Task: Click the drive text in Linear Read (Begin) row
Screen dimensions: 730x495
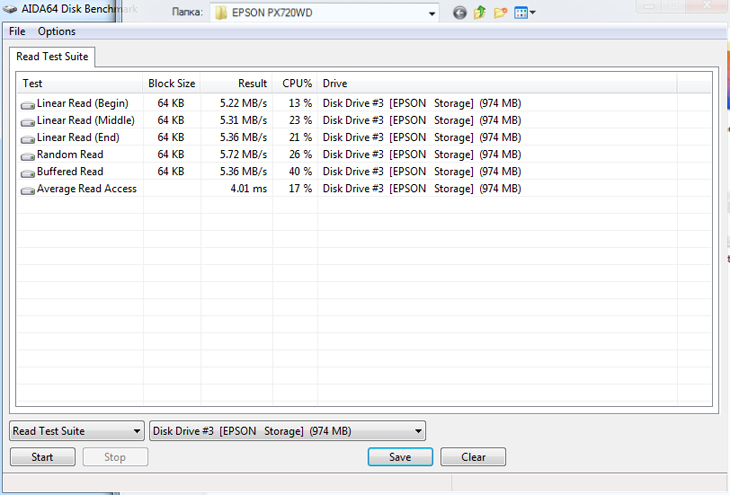Action: [x=422, y=103]
